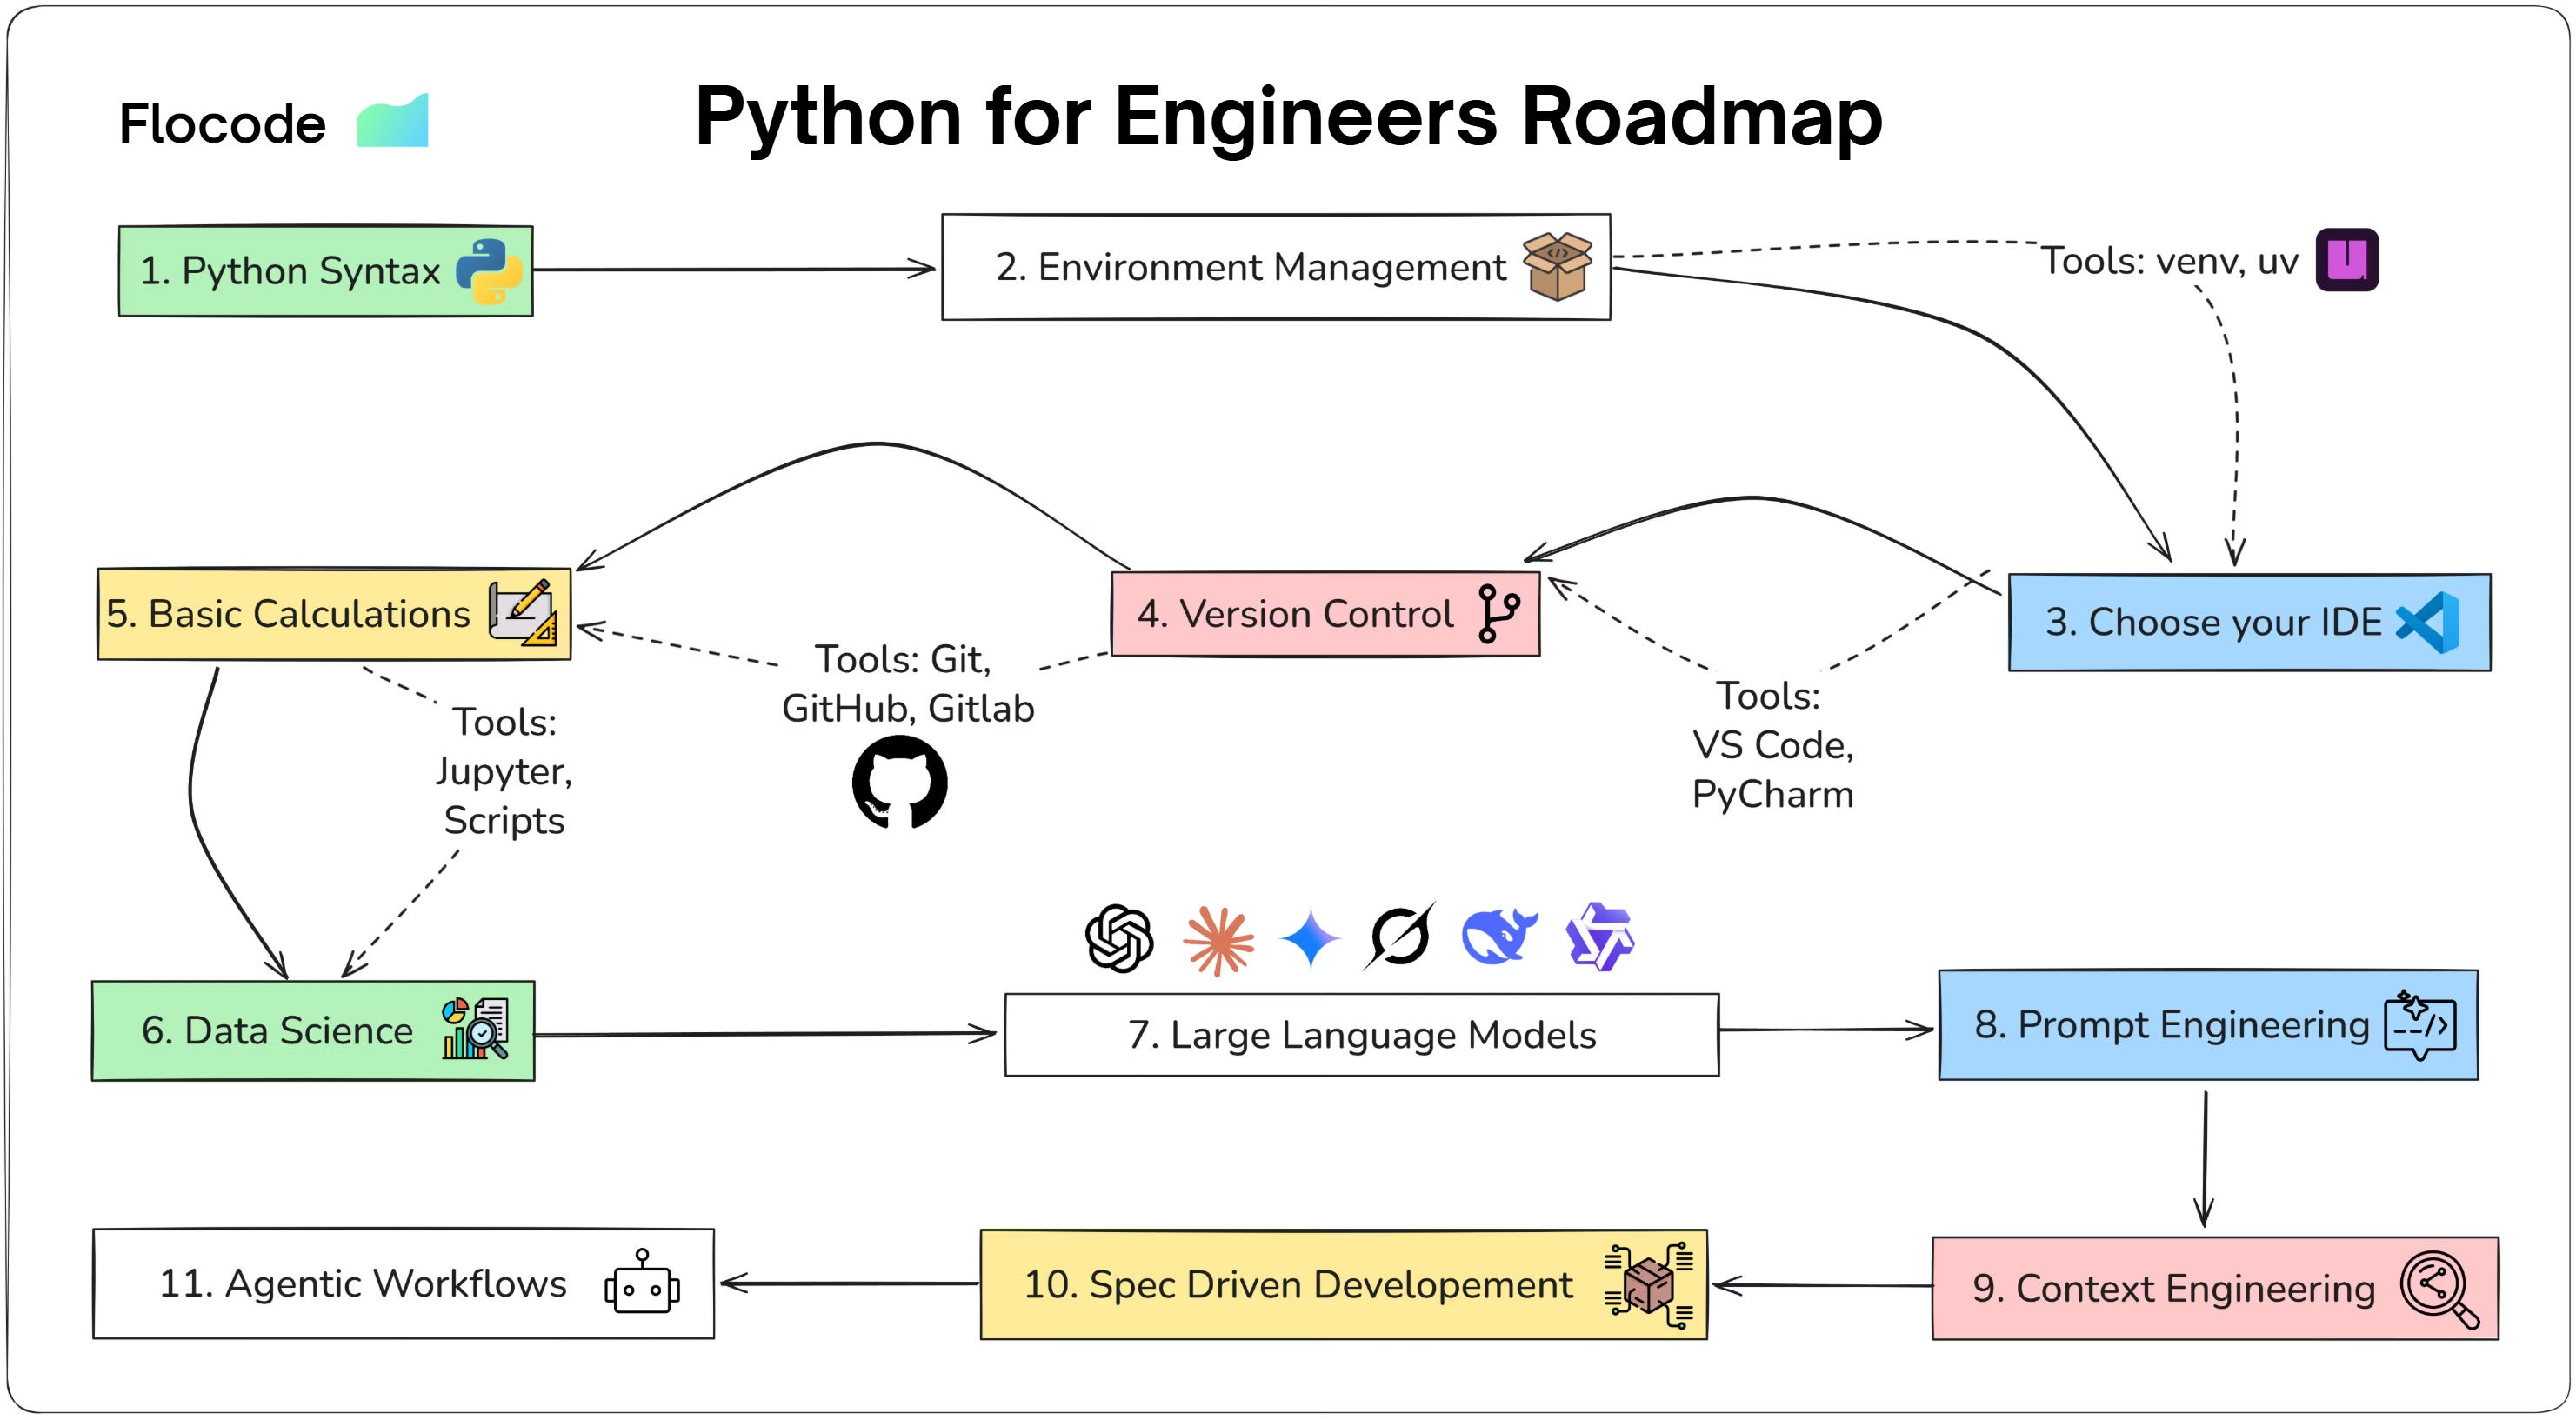Click the GitHub Octocat logo
Image resolution: width=2576 pixels, height=1420 pixels.
pyautogui.click(x=899, y=783)
